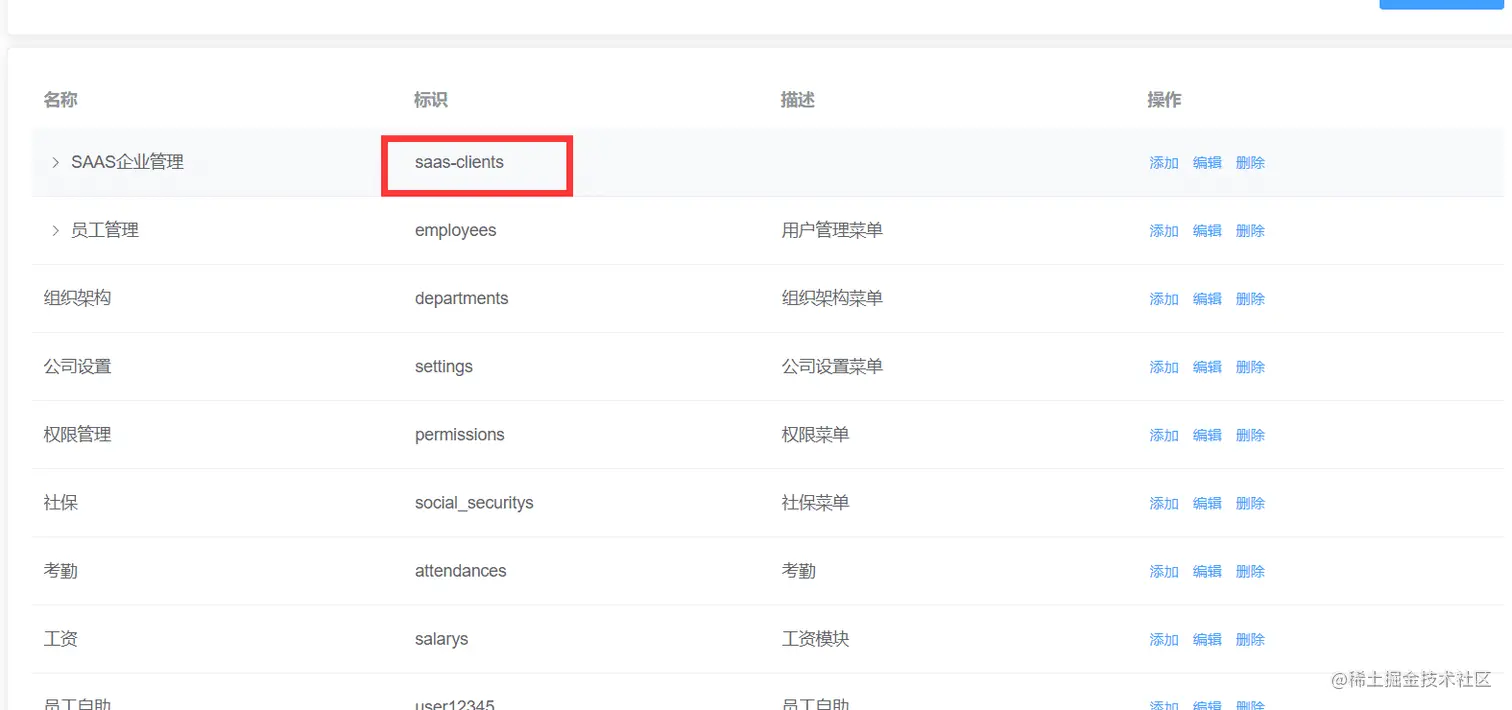Click 删除 in the 权限管理 row

click(1250, 435)
